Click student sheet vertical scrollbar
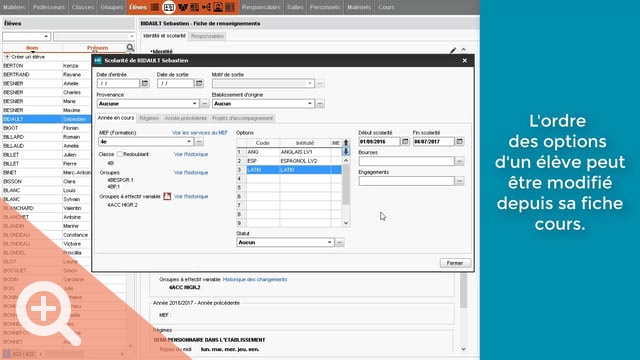The height and width of the screenshot is (360, 640). click(464, 291)
